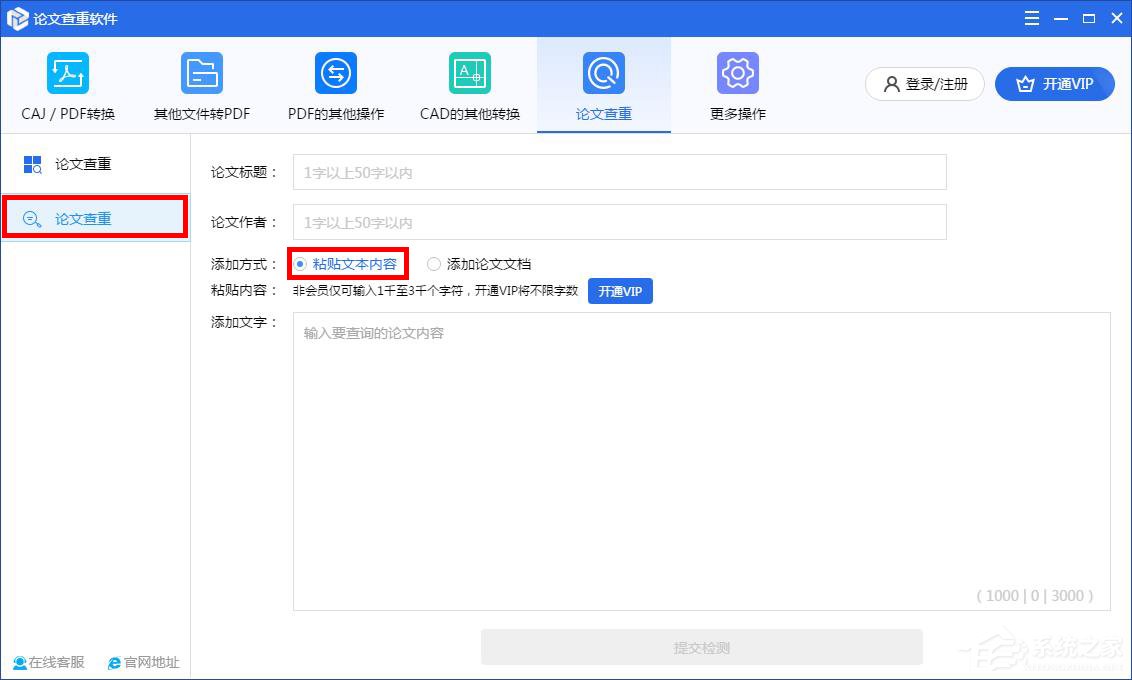1132x680 pixels.
Task: Open the CAJ / PDF转换 tool icon
Action: point(68,73)
